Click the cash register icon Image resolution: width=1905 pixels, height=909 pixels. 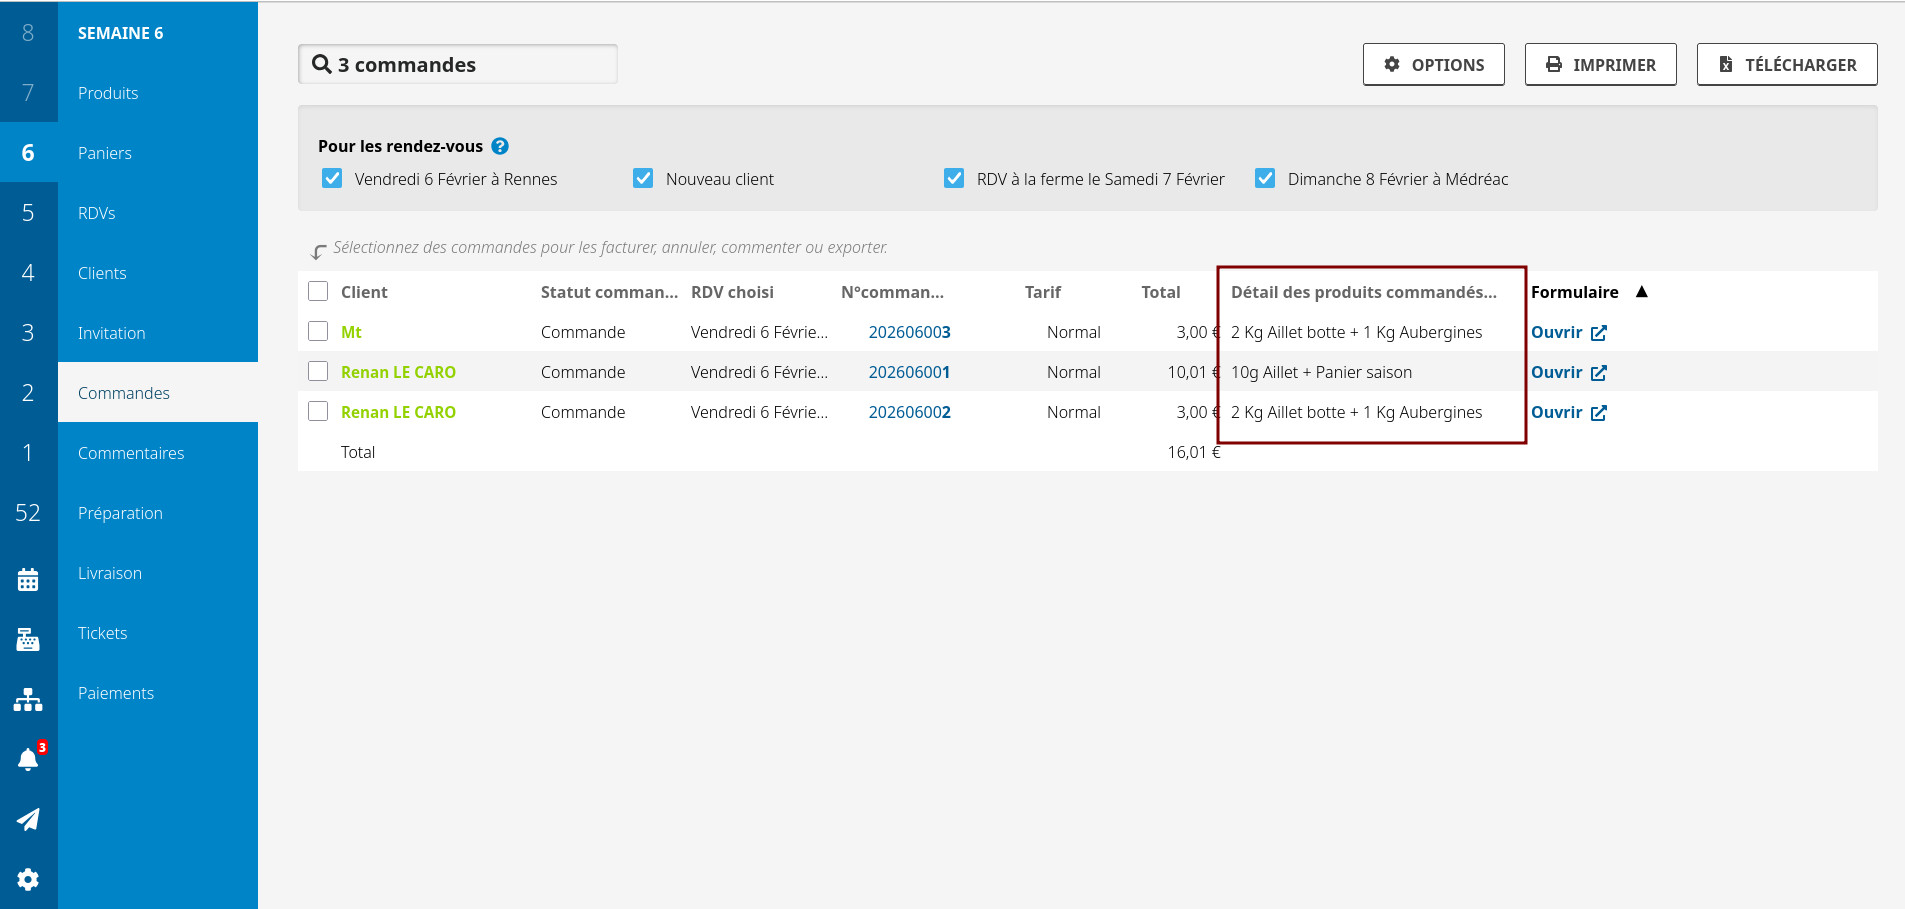pyautogui.click(x=28, y=640)
